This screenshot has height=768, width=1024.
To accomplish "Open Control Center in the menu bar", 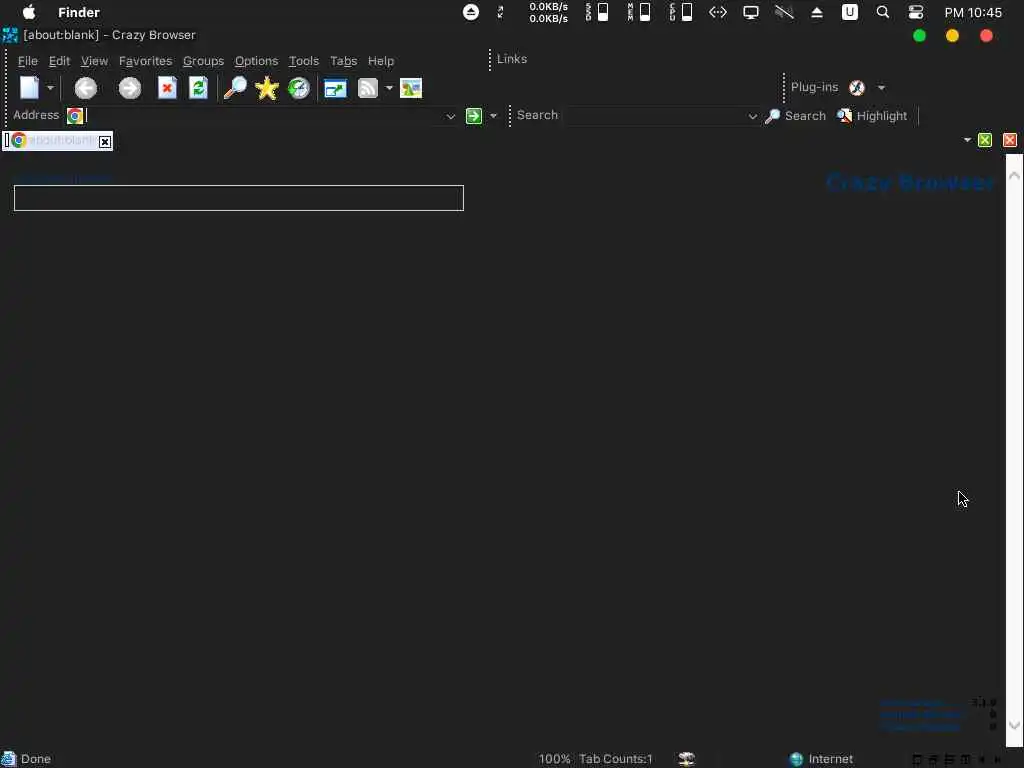I will (x=916, y=12).
